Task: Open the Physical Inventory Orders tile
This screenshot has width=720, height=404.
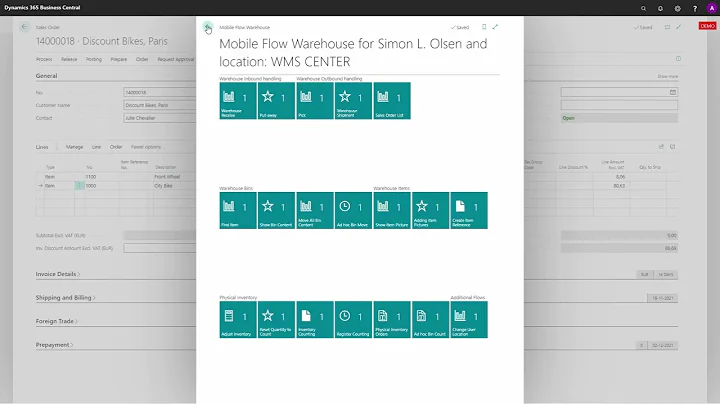Action: click(x=392, y=320)
